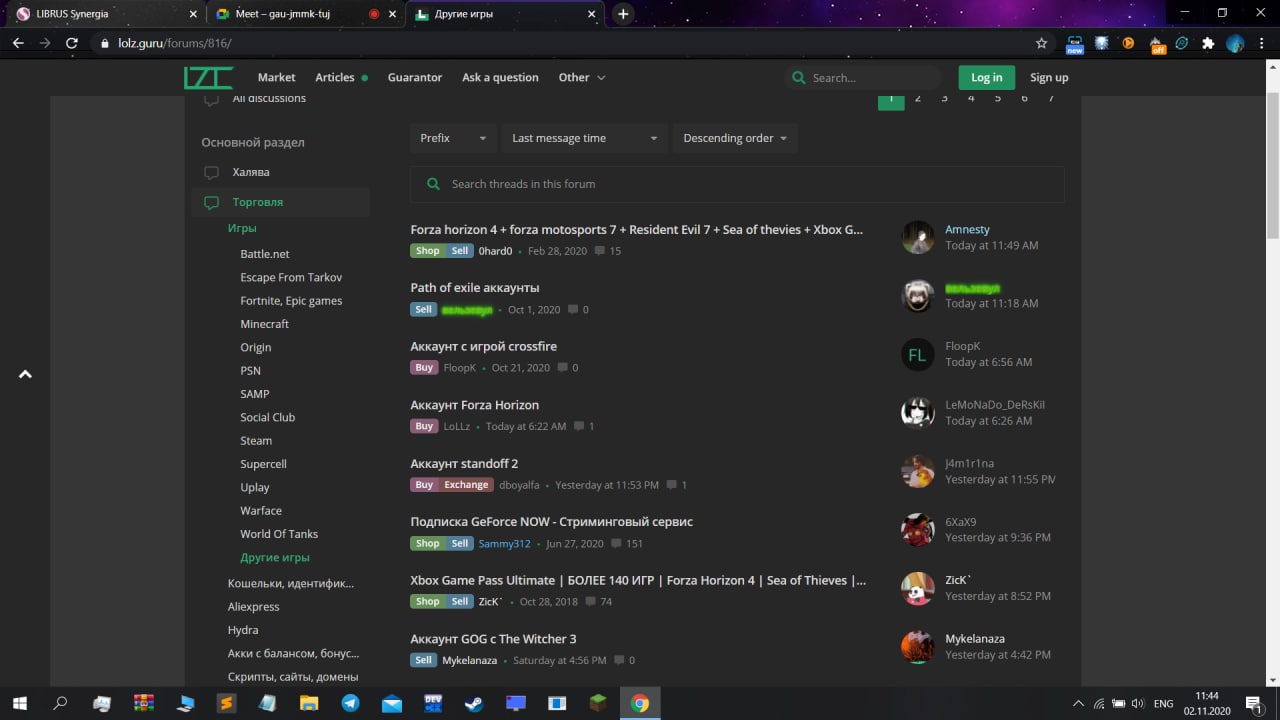The image size is (1280, 720).
Task: Open Aliexpress section in the sidebar
Action: click(x=254, y=607)
